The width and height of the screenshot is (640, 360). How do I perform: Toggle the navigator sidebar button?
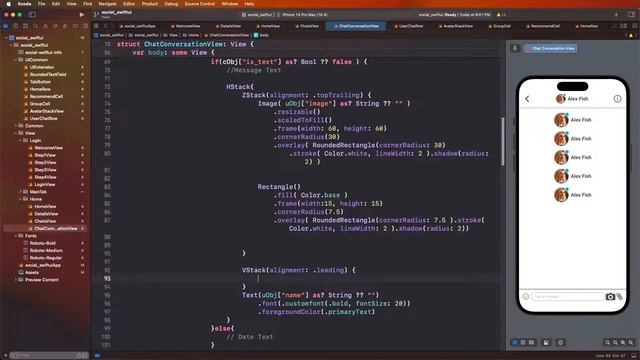[32, 15]
